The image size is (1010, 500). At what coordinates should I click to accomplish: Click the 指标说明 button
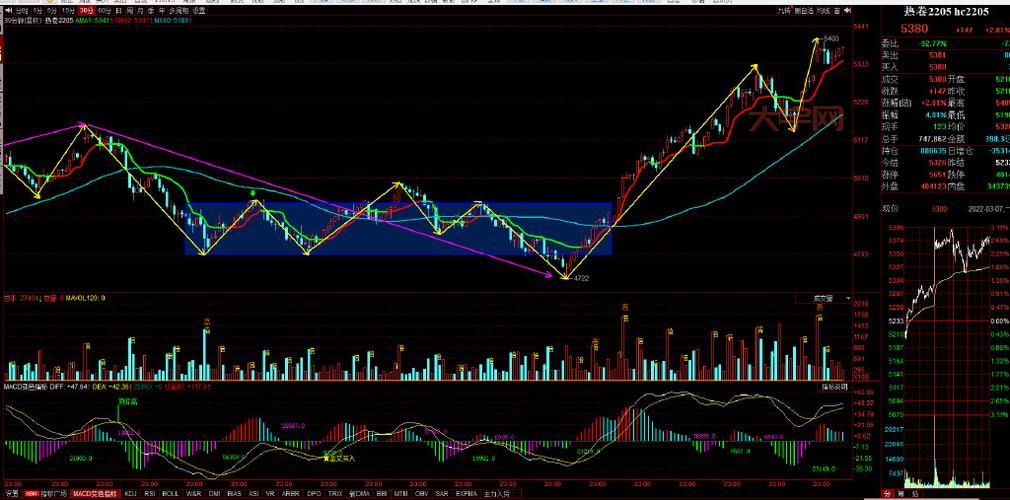(833, 385)
